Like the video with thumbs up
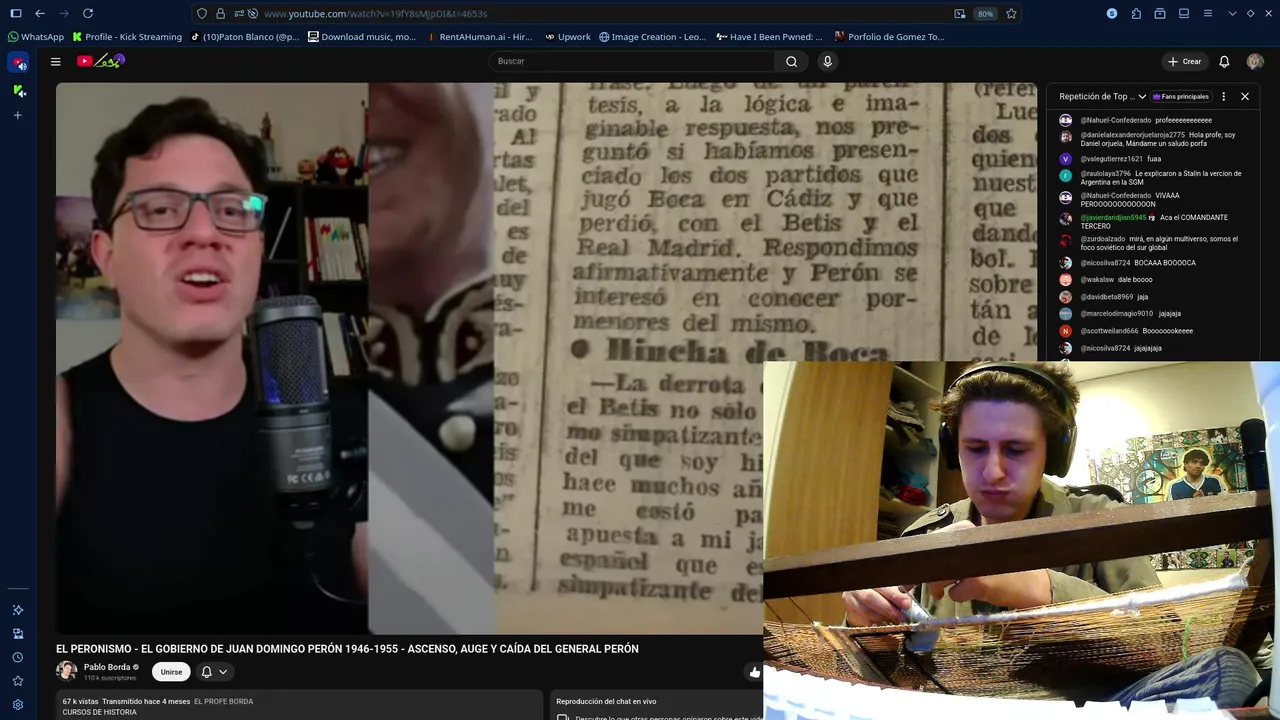The height and width of the screenshot is (720, 1280). (754, 672)
